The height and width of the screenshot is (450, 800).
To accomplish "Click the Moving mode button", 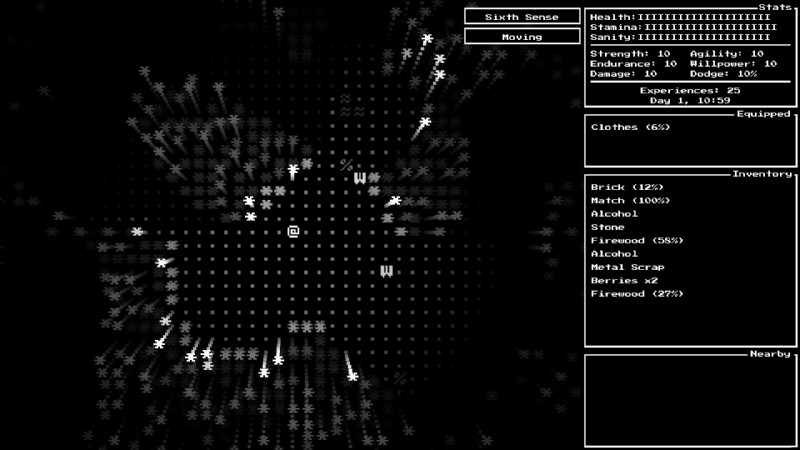I will tap(521, 36).
